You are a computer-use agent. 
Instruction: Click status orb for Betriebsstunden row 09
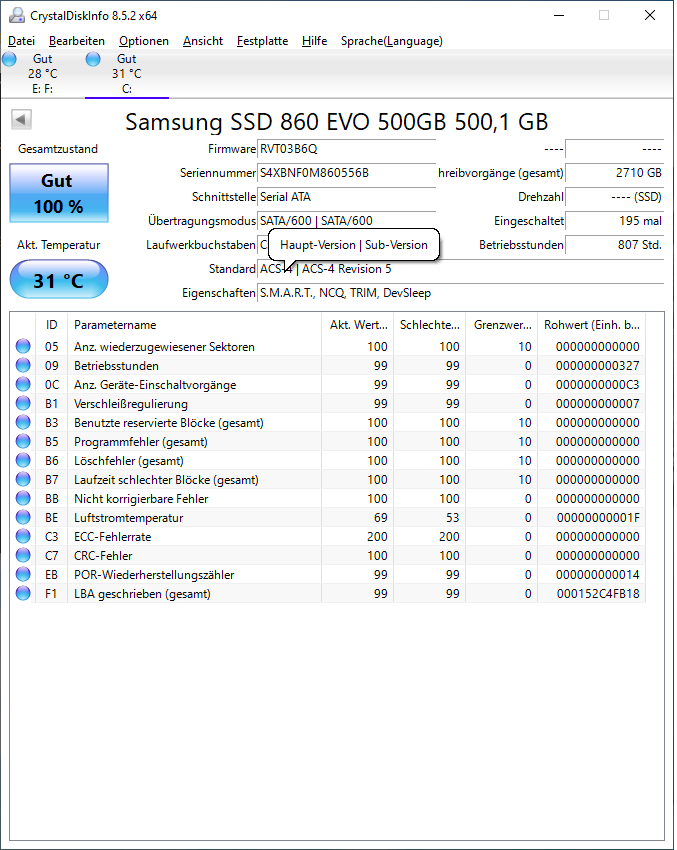23,365
